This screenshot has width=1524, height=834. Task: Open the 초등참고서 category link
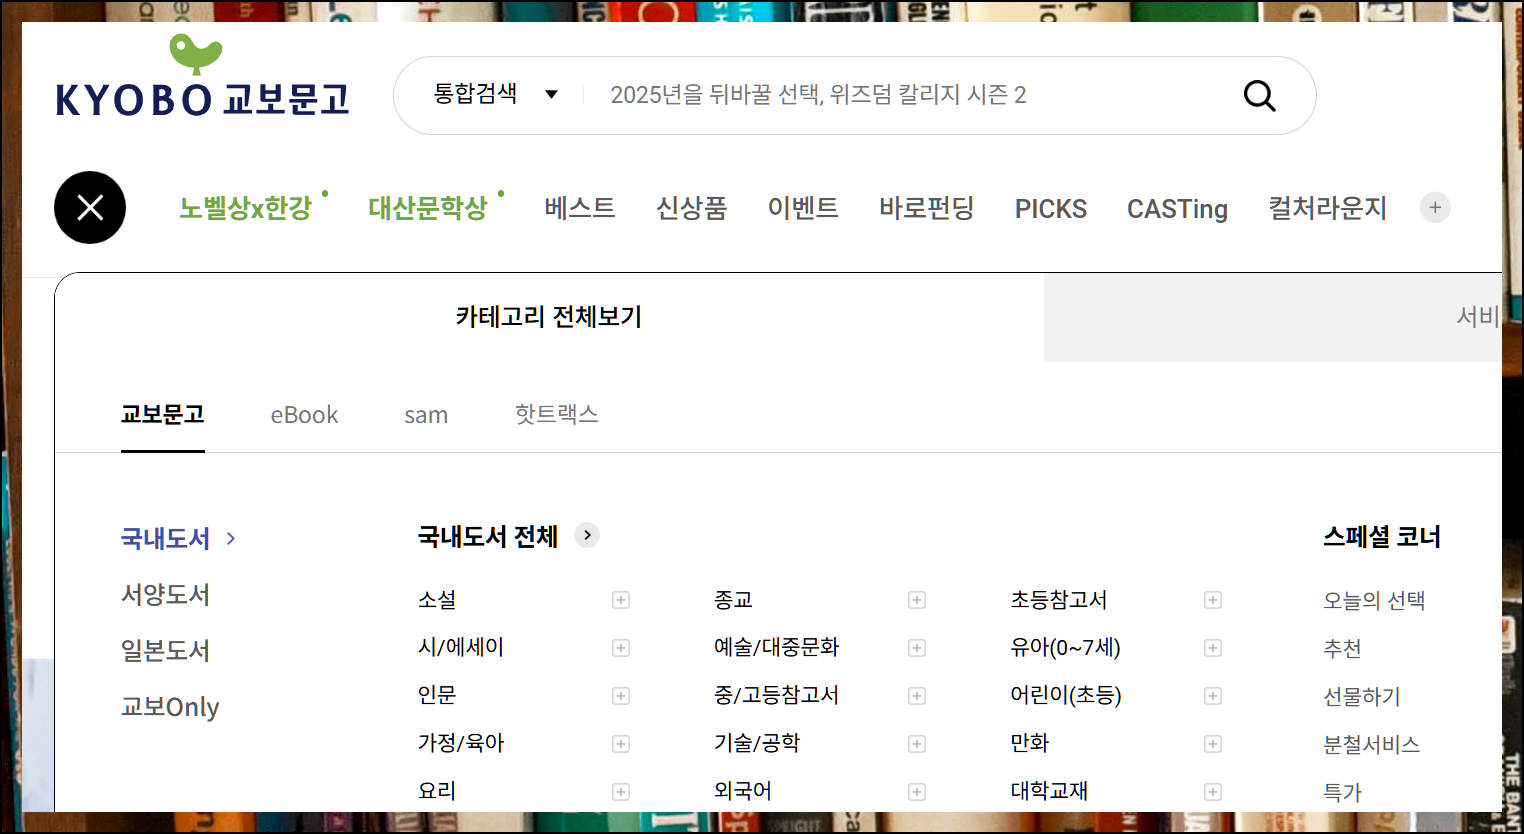[x=1059, y=599]
